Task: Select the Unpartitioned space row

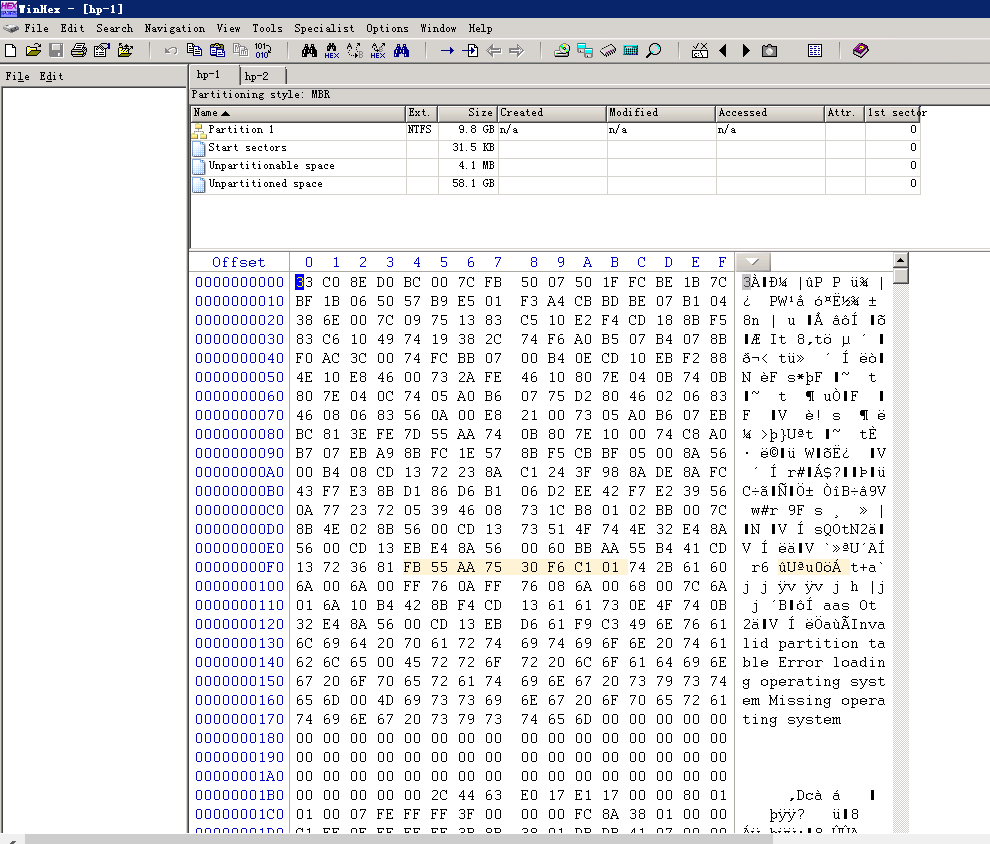Action: pyautogui.click(x=555, y=184)
